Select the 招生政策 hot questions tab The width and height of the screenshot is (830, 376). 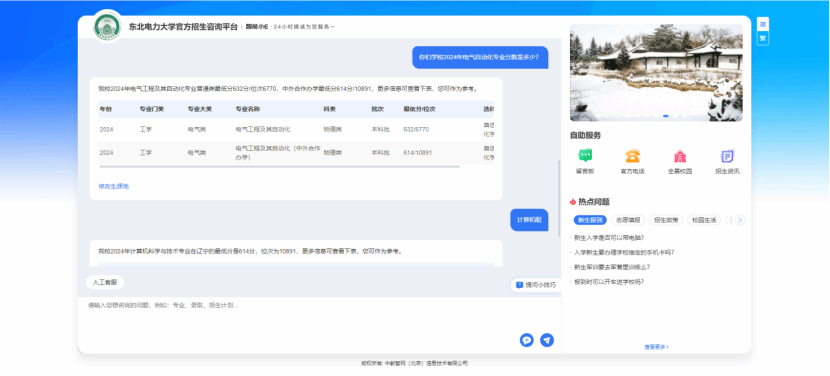tap(666, 220)
